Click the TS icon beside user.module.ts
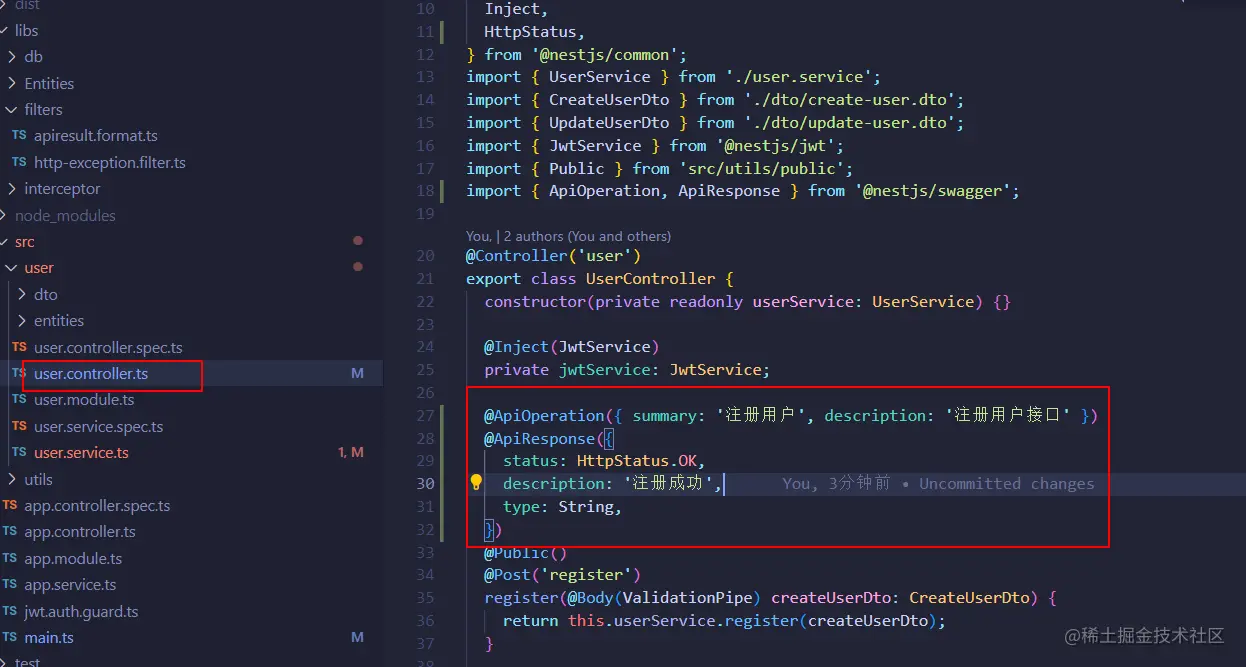 [x=19, y=399]
